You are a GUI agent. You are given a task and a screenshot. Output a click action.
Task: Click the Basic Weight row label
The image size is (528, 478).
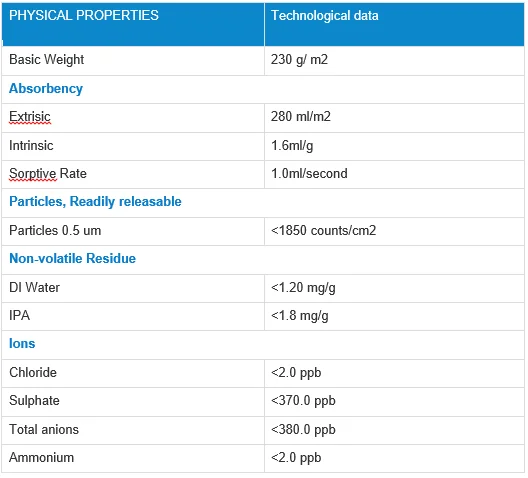click(x=46, y=60)
